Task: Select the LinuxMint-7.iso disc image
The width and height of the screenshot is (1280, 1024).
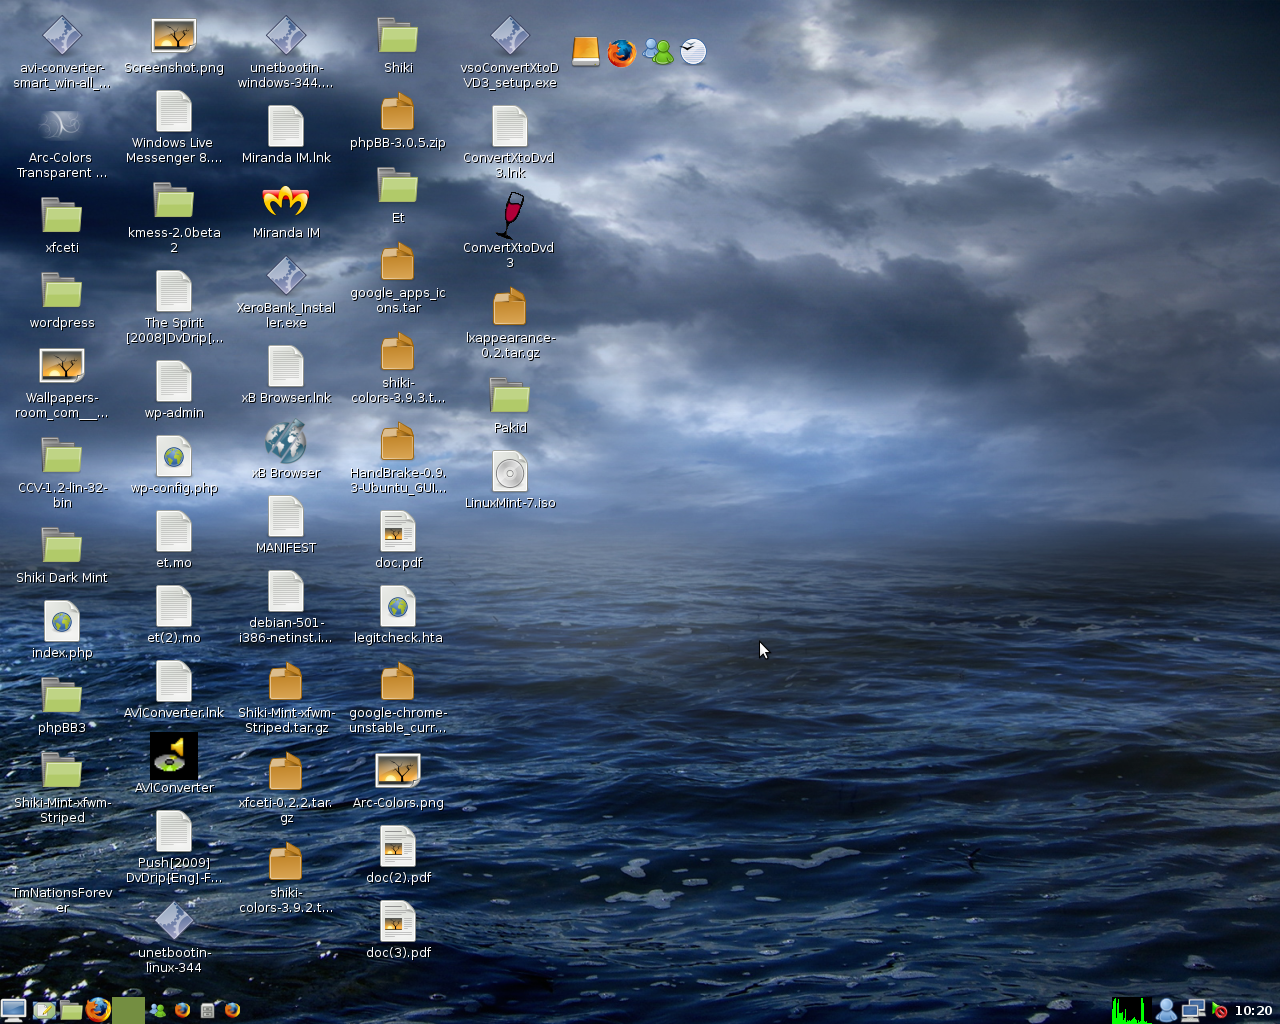Action: tap(510, 471)
